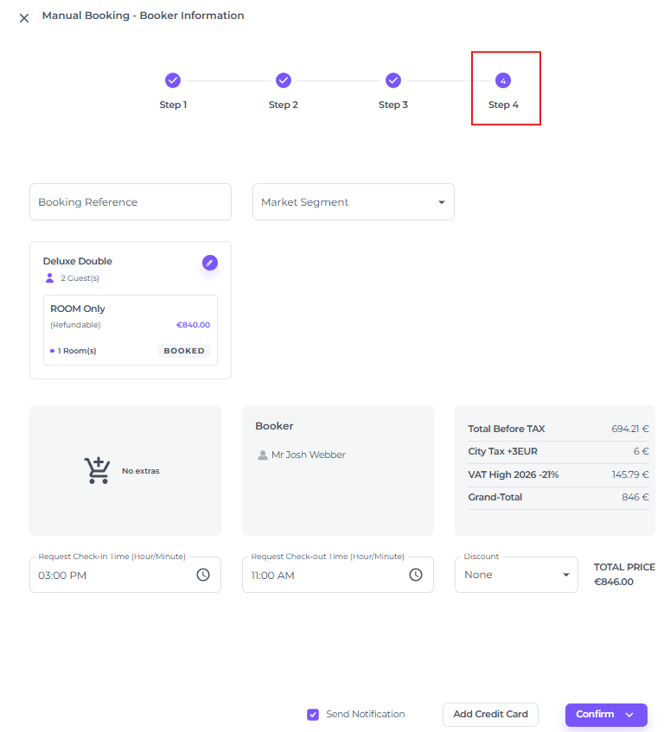The height and width of the screenshot is (732, 670).
Task: Edit the Deluxe Double room with pencil icon
Action: tap(209, 262)
